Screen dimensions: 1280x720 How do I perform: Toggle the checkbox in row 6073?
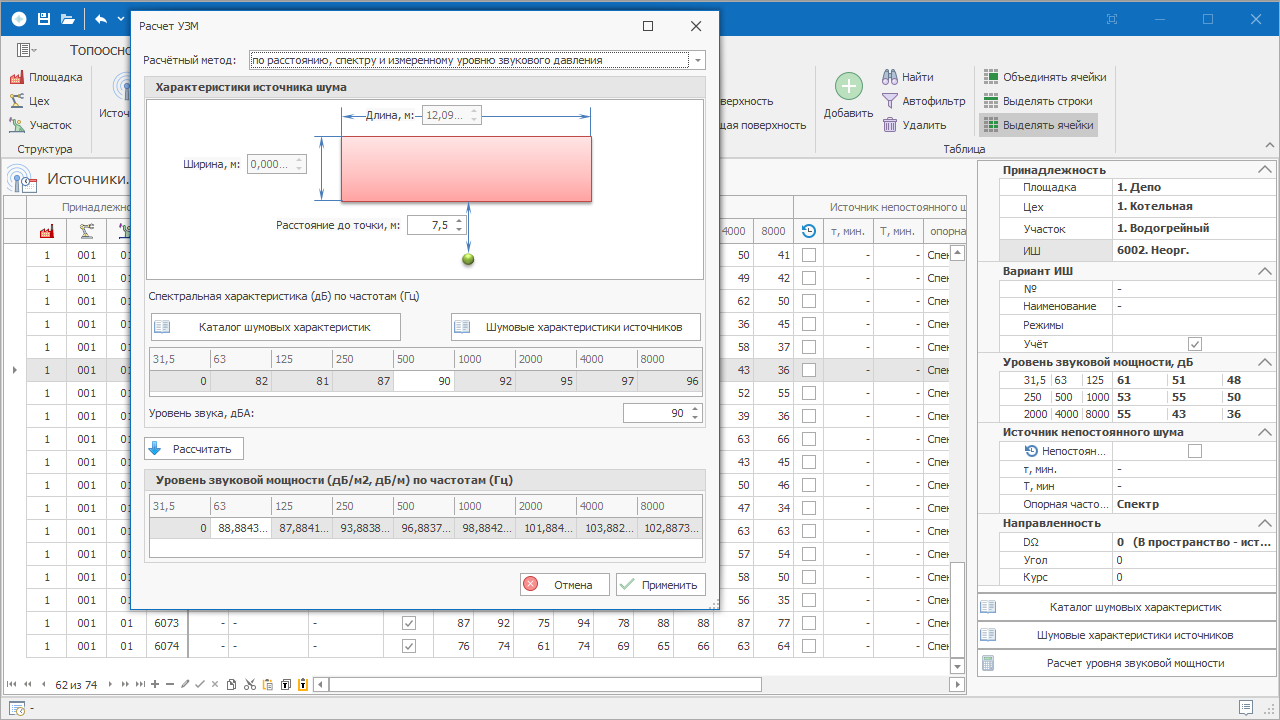(x=409, y=623)
